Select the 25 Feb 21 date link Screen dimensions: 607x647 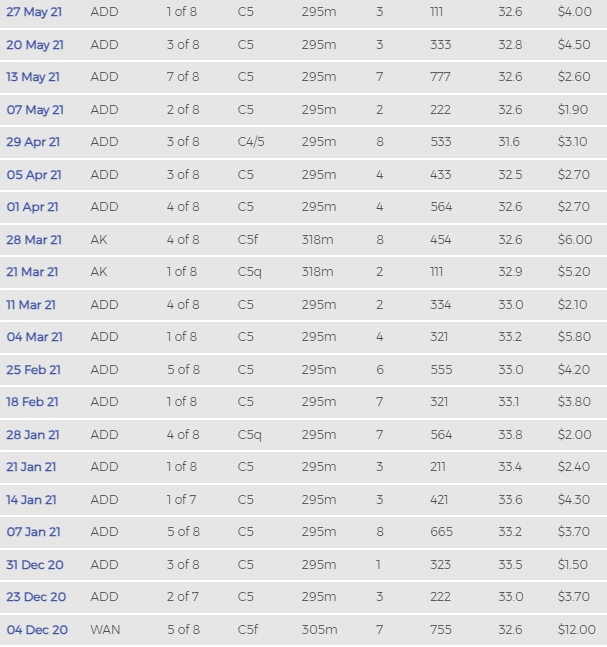(33, 370)
